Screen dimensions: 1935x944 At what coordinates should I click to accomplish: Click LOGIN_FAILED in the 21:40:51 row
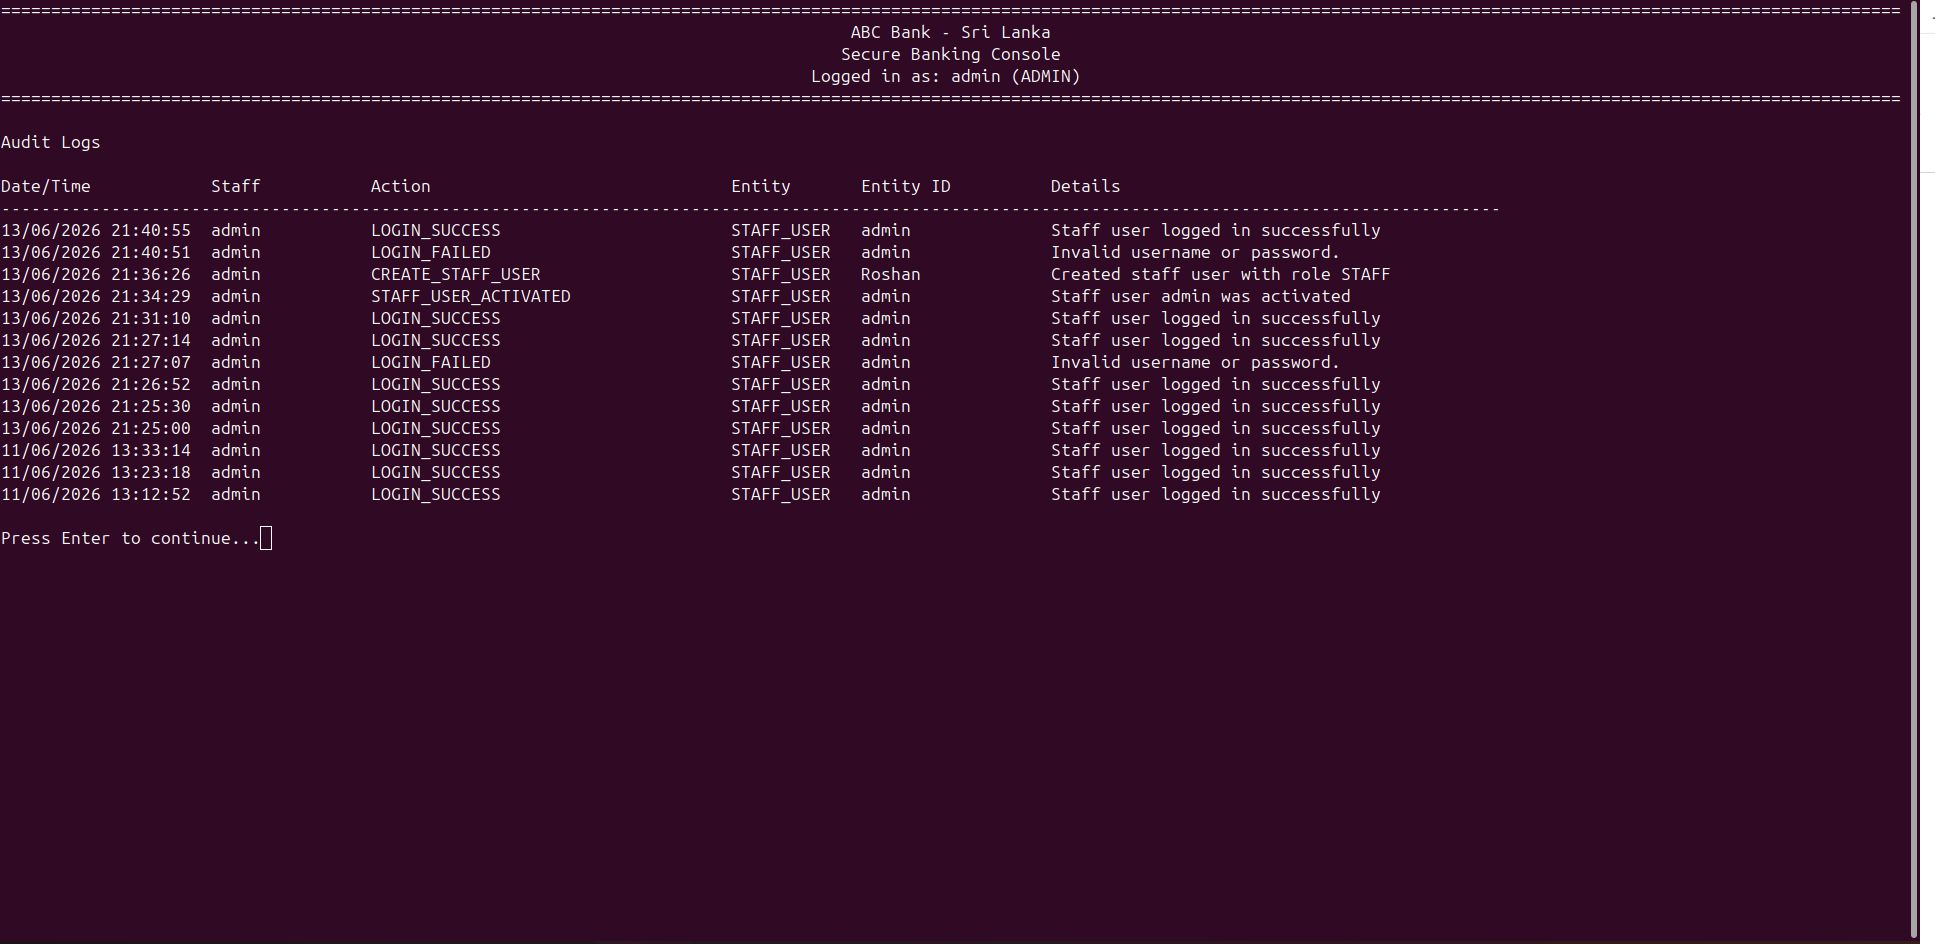(431, 252)
